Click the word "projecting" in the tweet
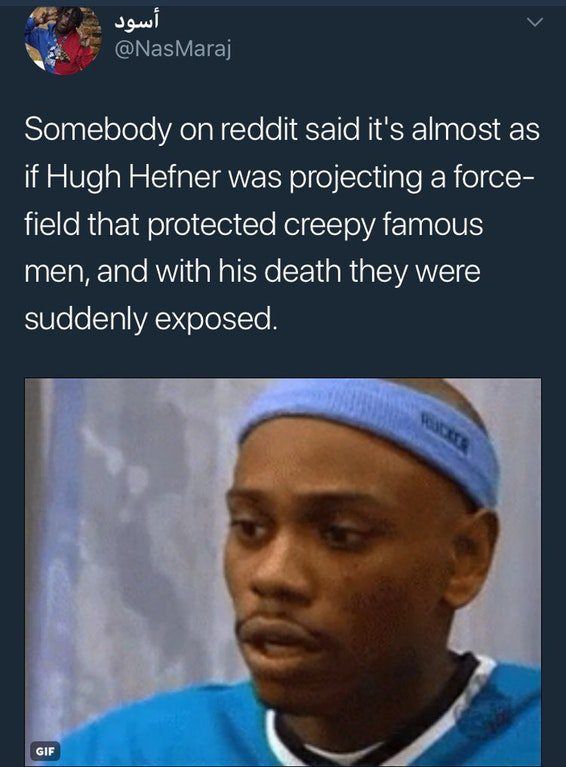 coord(356,178)
